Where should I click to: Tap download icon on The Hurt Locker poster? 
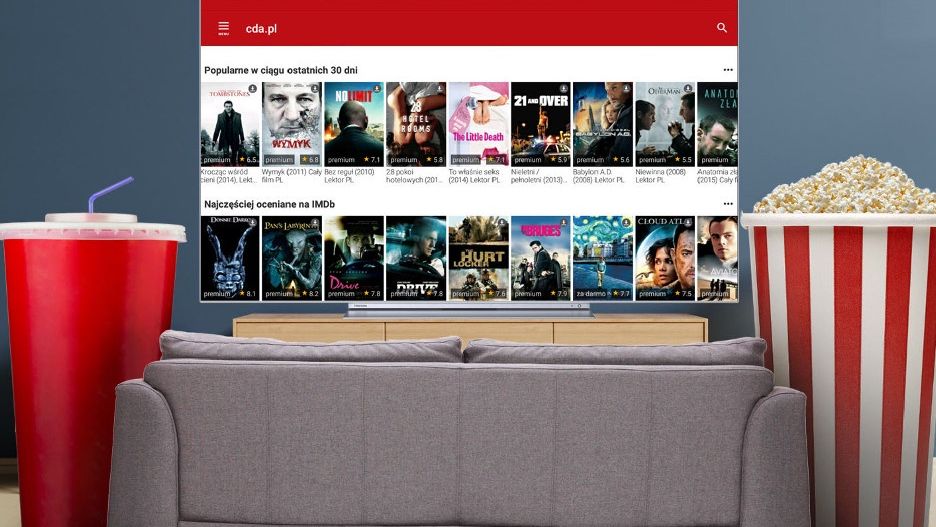(501, 222)
